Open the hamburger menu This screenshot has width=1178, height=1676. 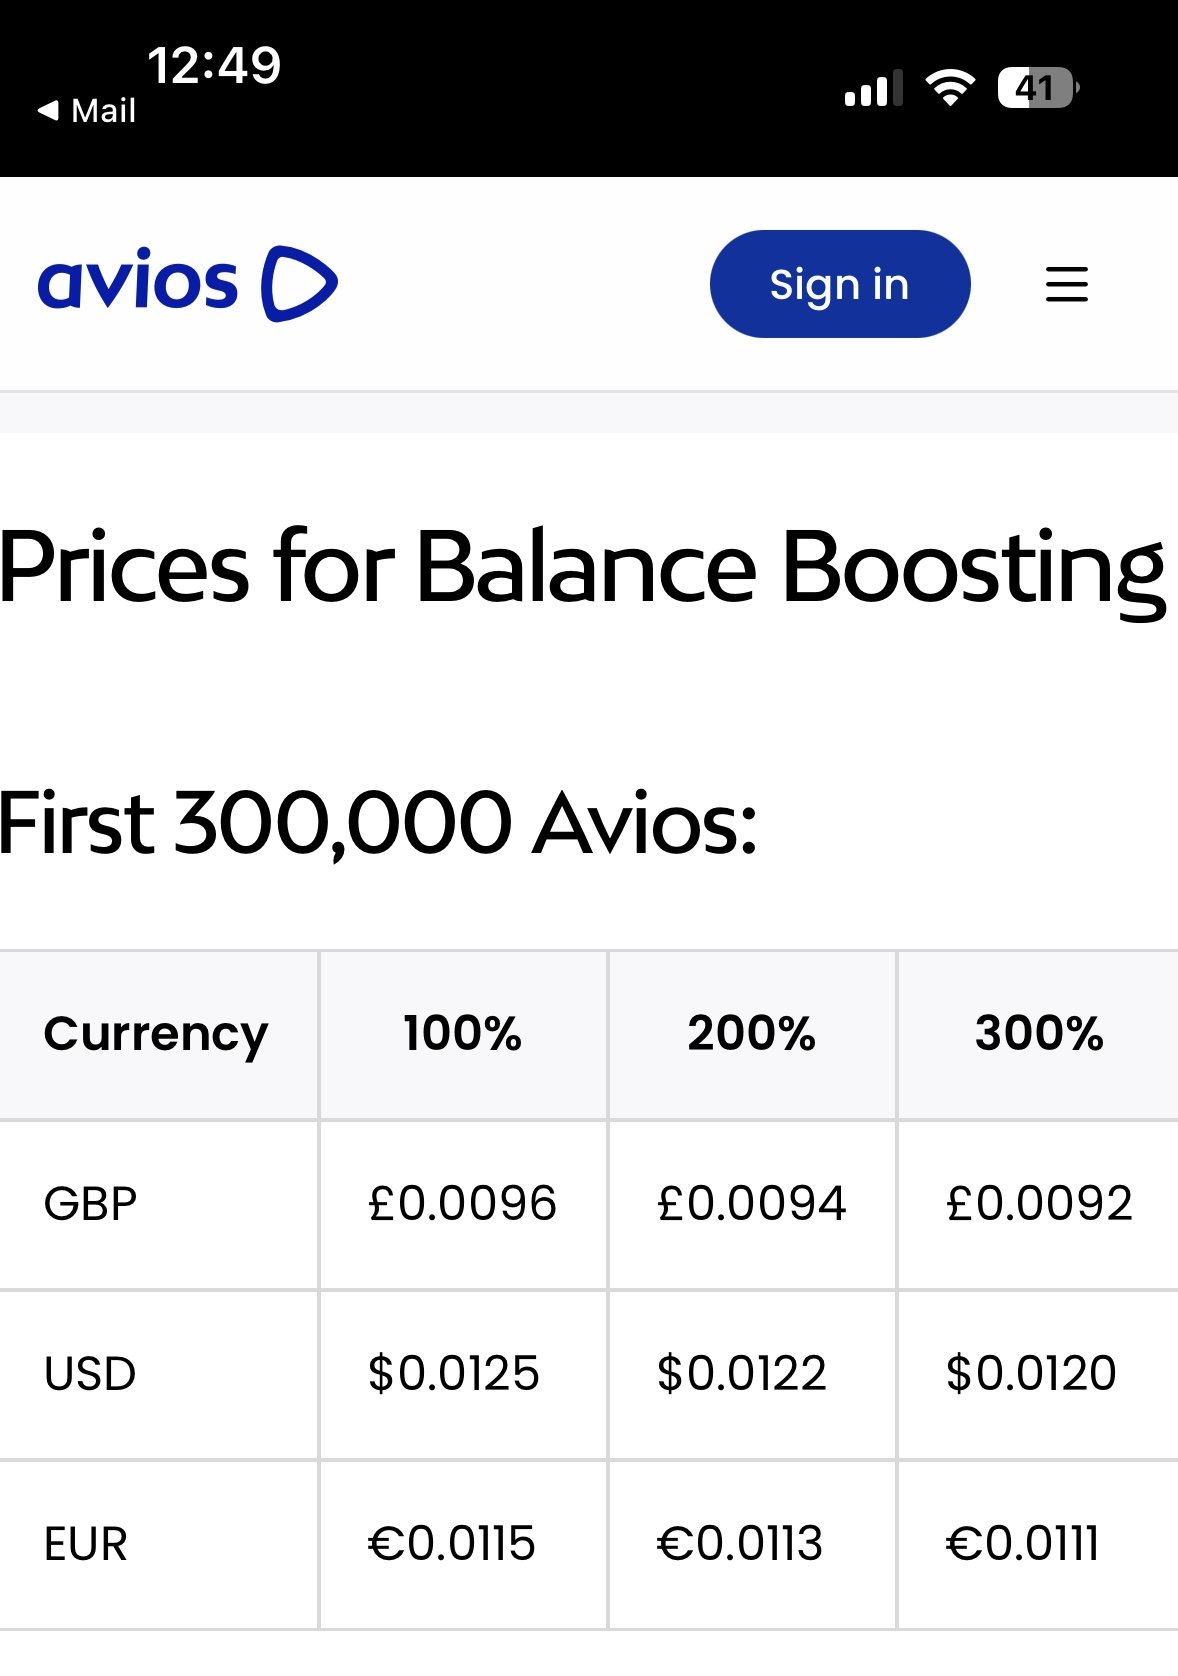pyautogui.click(x=1066, y=284)
